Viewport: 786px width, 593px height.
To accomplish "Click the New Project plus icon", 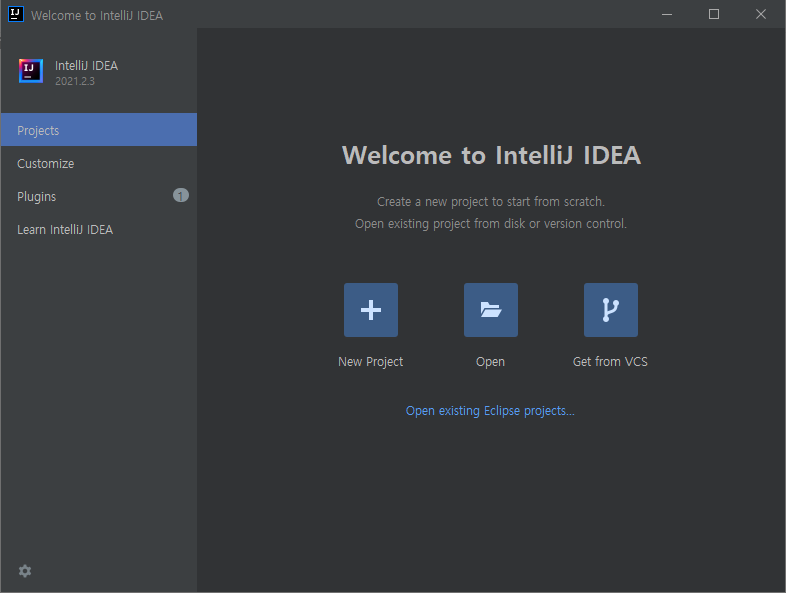I will (x=370, y=310).
